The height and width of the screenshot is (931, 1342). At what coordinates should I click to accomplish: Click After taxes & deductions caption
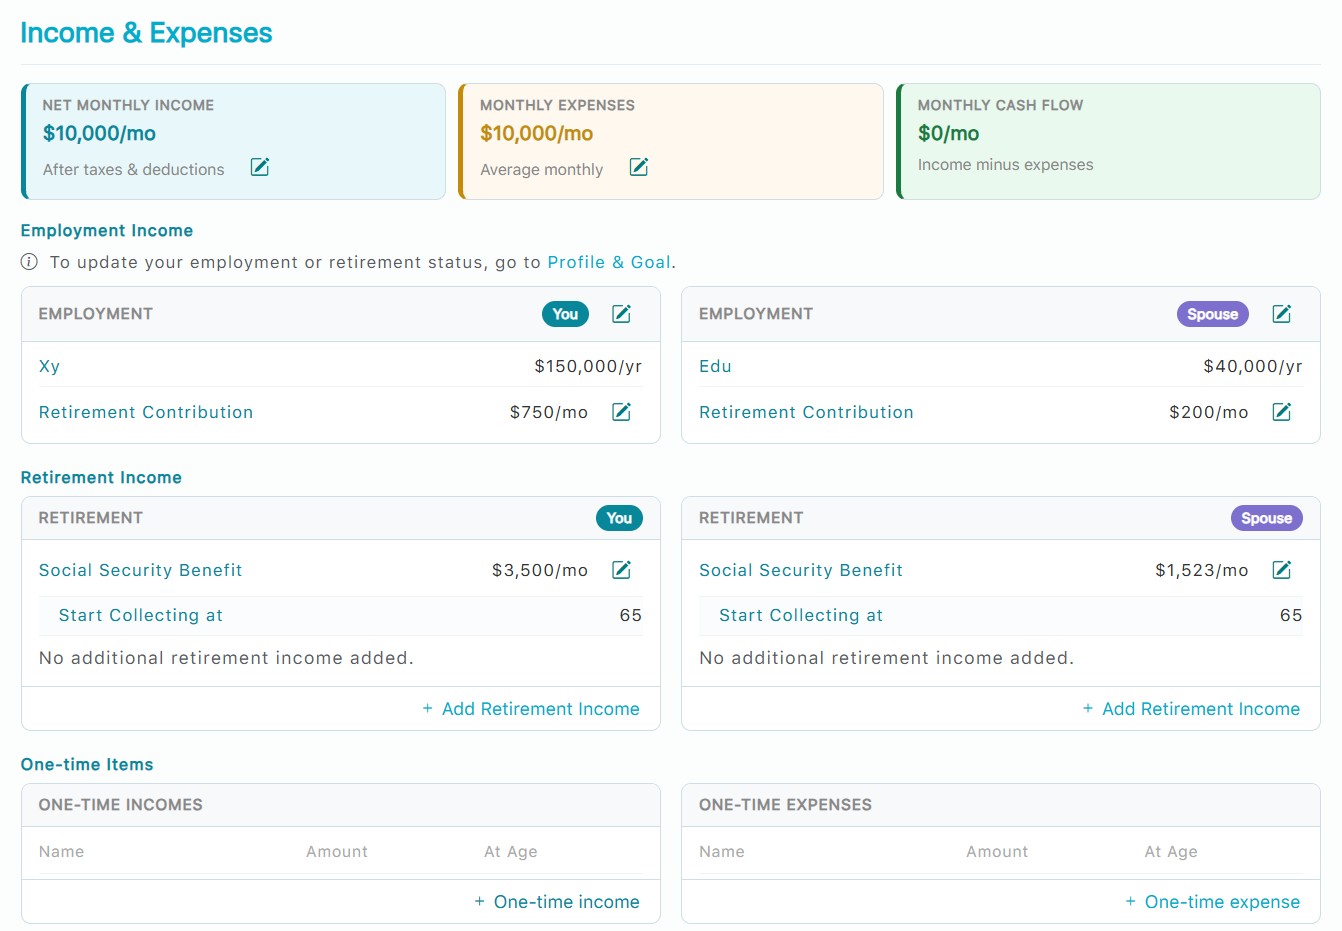pyautogui.click(x=134, y=170)
